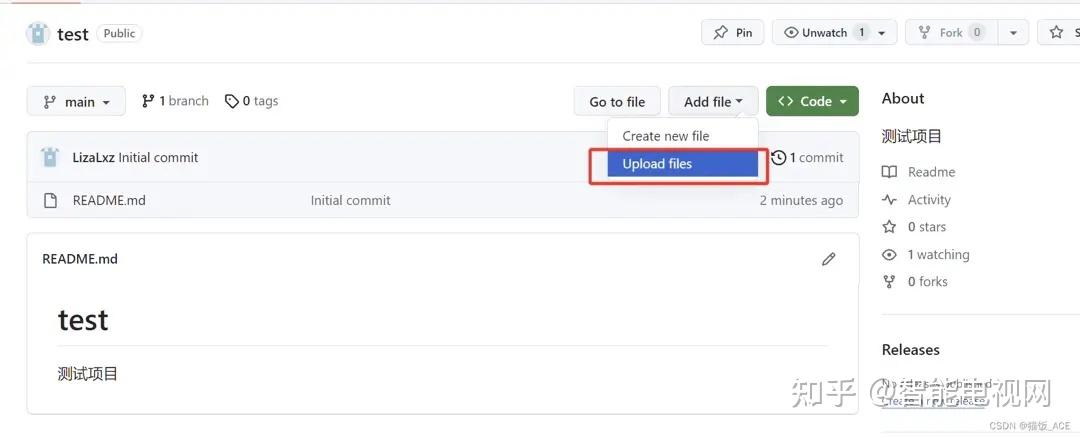The height and width of the screenshot is (437, 1080).
Task: Select Upload files menu item
Action: (x=657, y=164)
